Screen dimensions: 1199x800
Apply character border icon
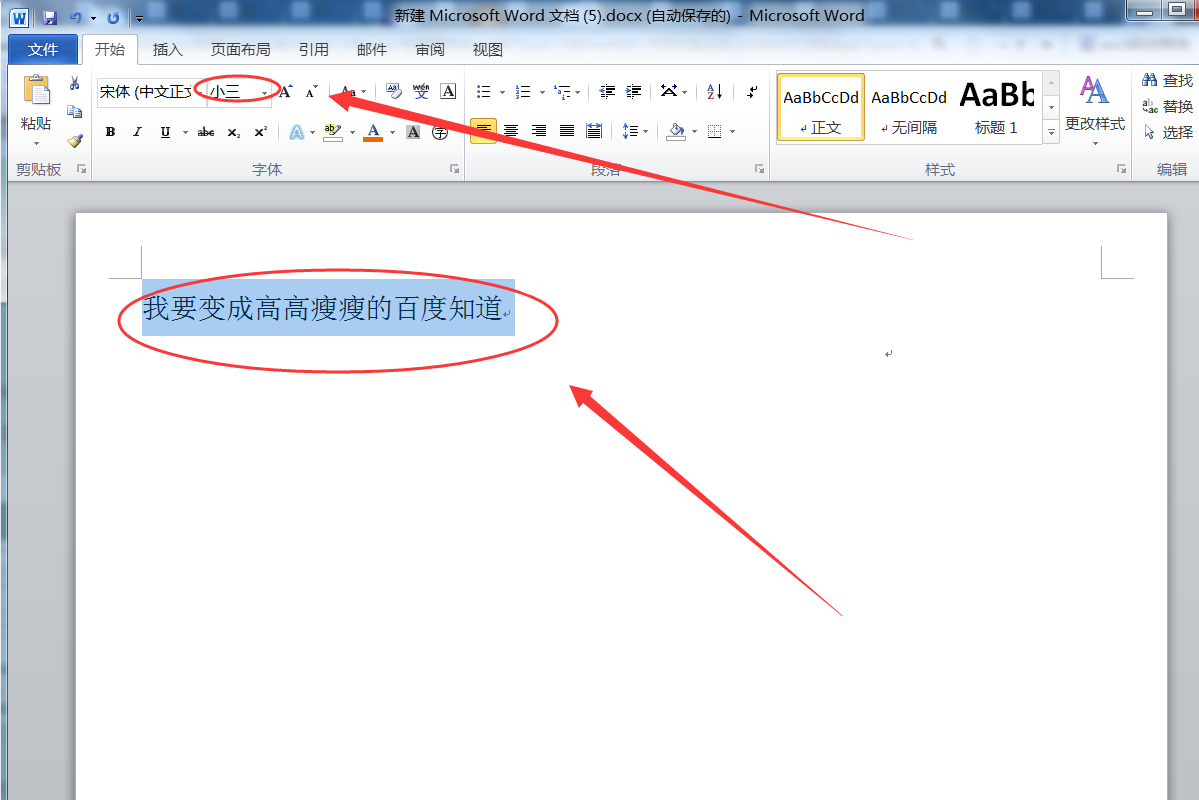point(449,92)
